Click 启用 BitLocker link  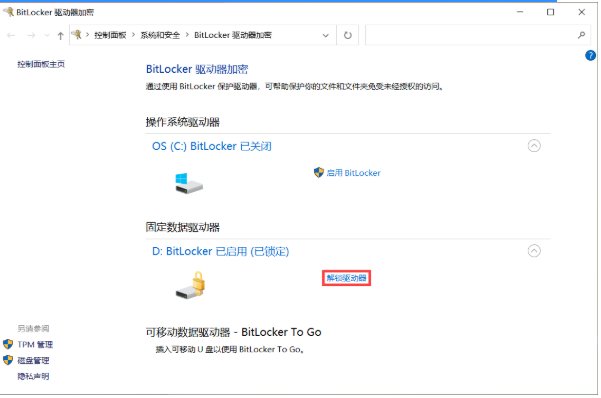[353, 173]
